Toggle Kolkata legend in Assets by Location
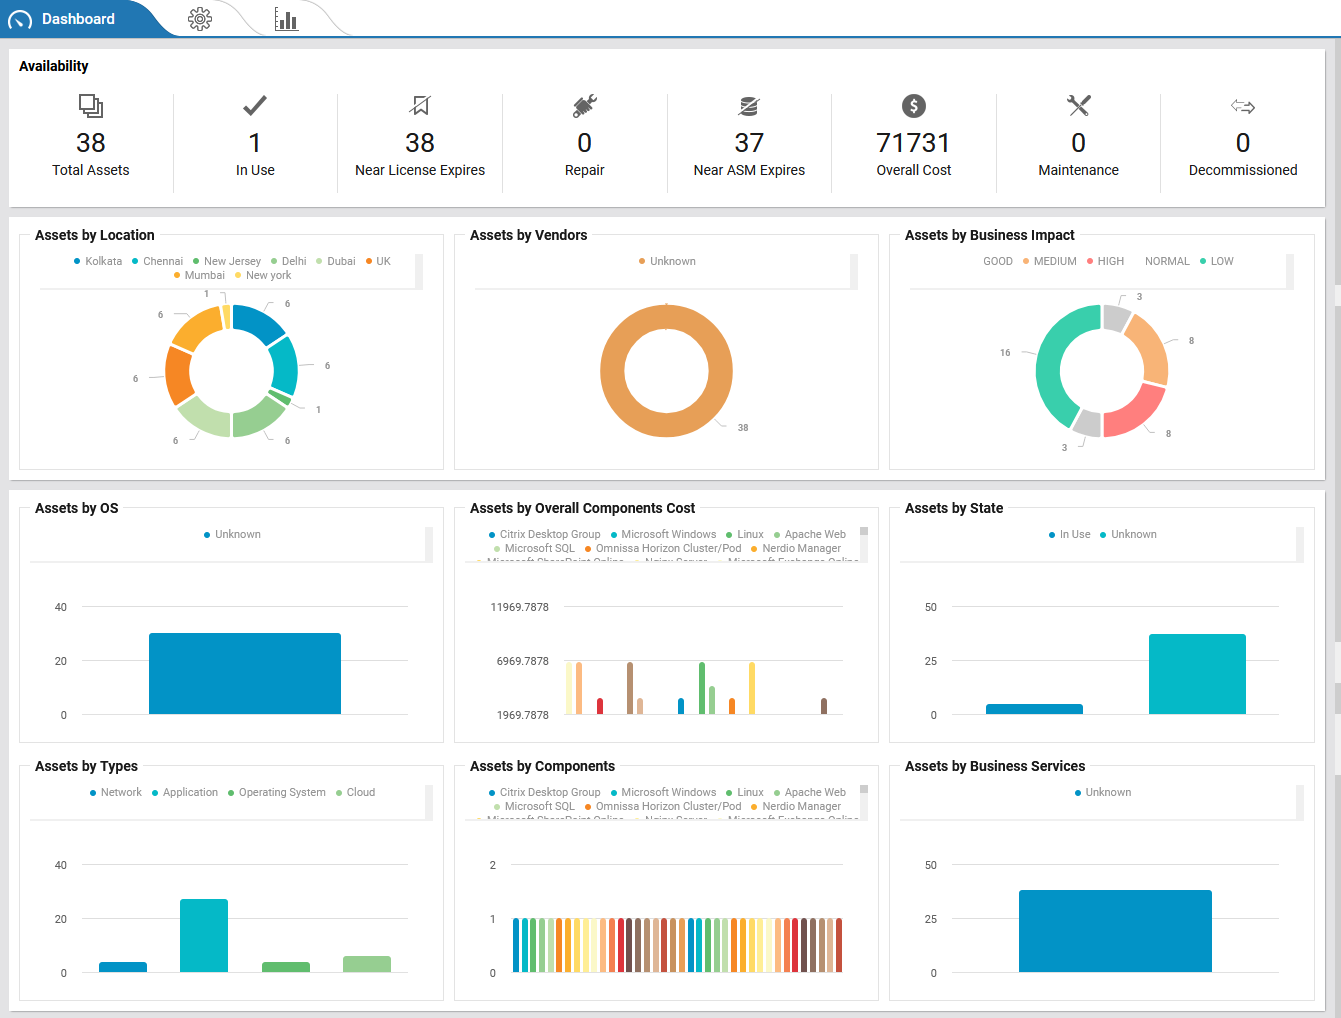 coord(98,261)
